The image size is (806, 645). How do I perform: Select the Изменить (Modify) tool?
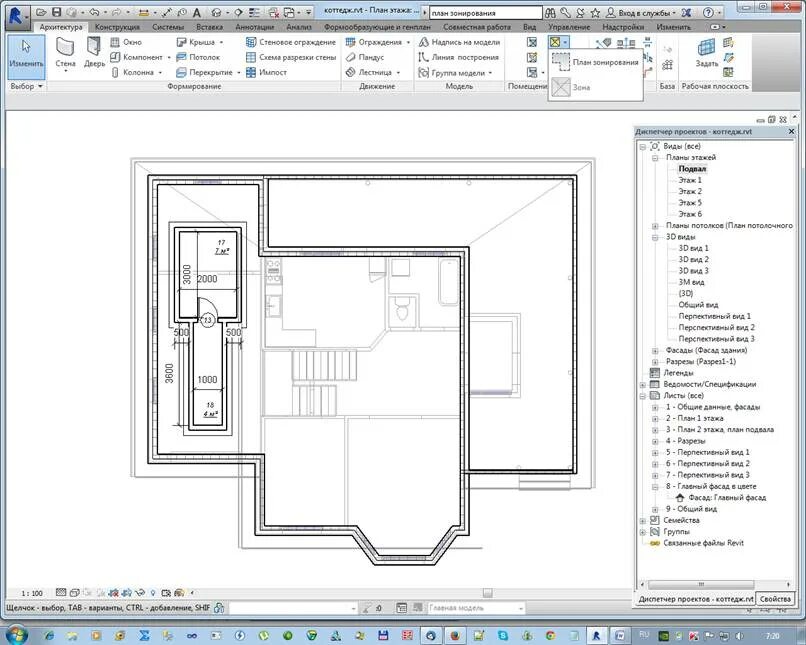26,56
